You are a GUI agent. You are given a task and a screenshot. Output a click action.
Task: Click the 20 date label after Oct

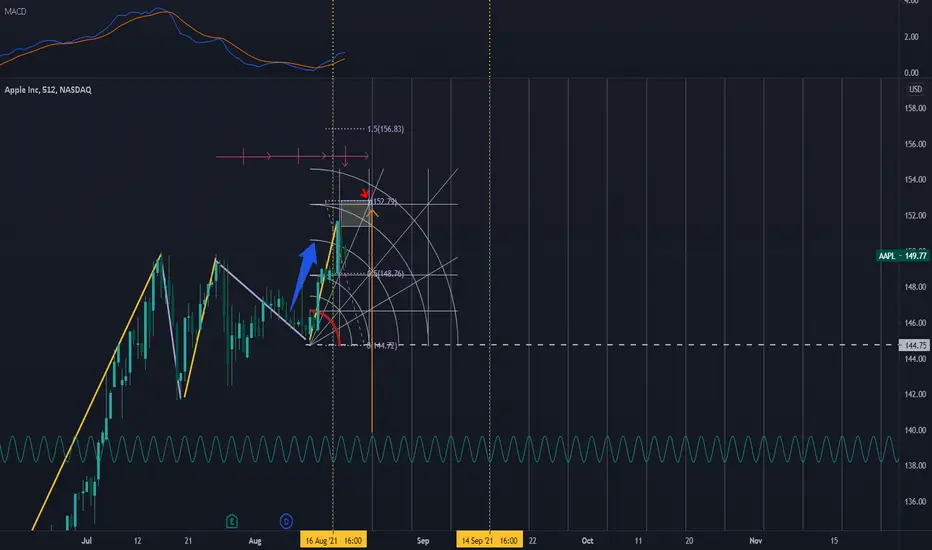689,540
